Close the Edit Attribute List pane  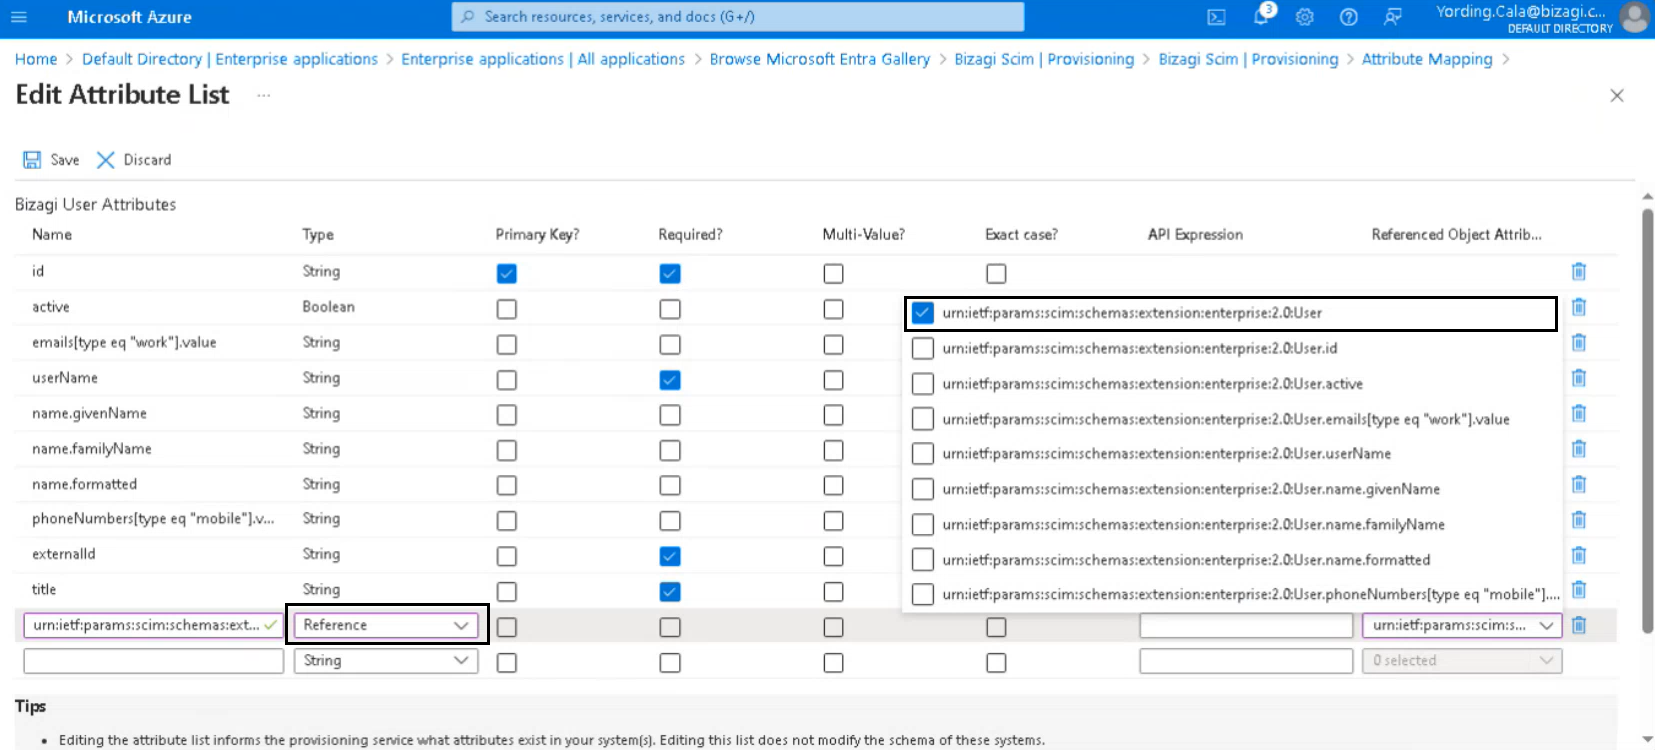point(1617,96)
